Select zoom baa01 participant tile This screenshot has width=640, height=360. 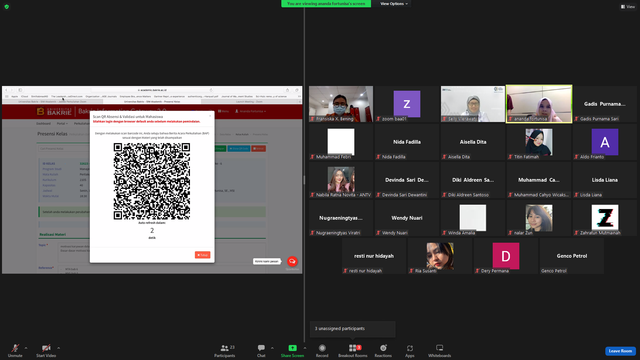[407, 104]
